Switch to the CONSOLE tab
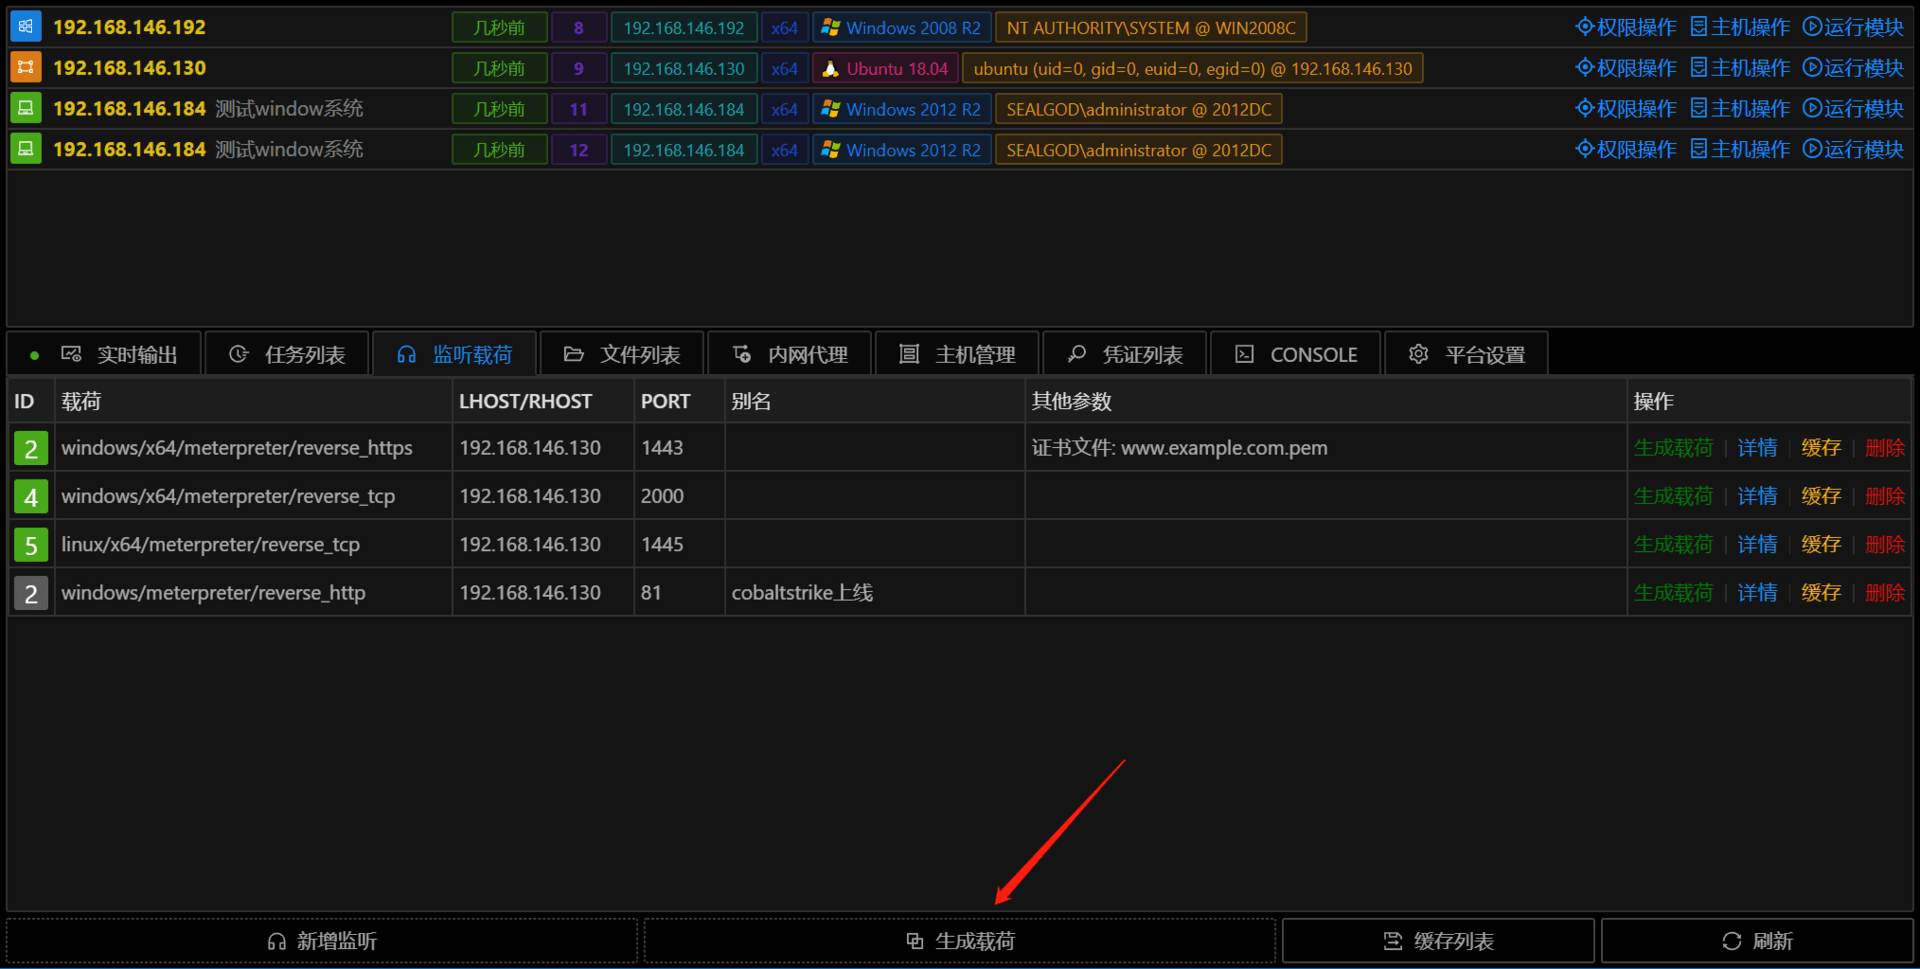The width and height of the screenshot is (1920, 969). [x=1295, y=354]
